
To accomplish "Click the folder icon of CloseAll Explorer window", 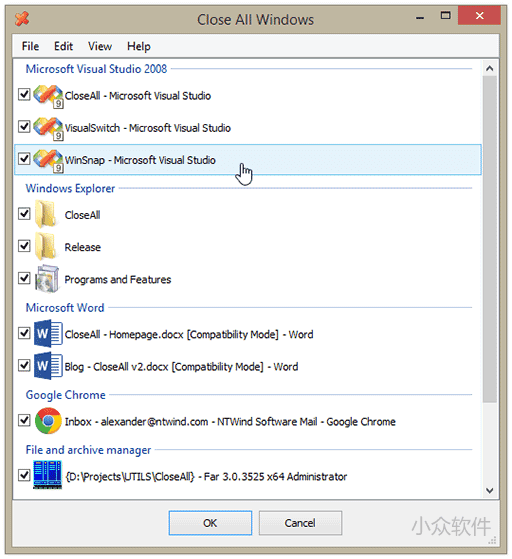I will tap(46, 214).
